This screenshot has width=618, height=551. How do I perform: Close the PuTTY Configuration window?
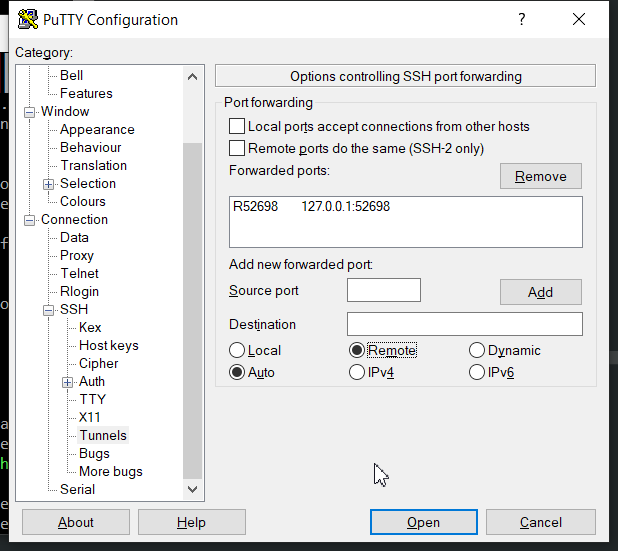pyautogui.click(x=579, y=19)
